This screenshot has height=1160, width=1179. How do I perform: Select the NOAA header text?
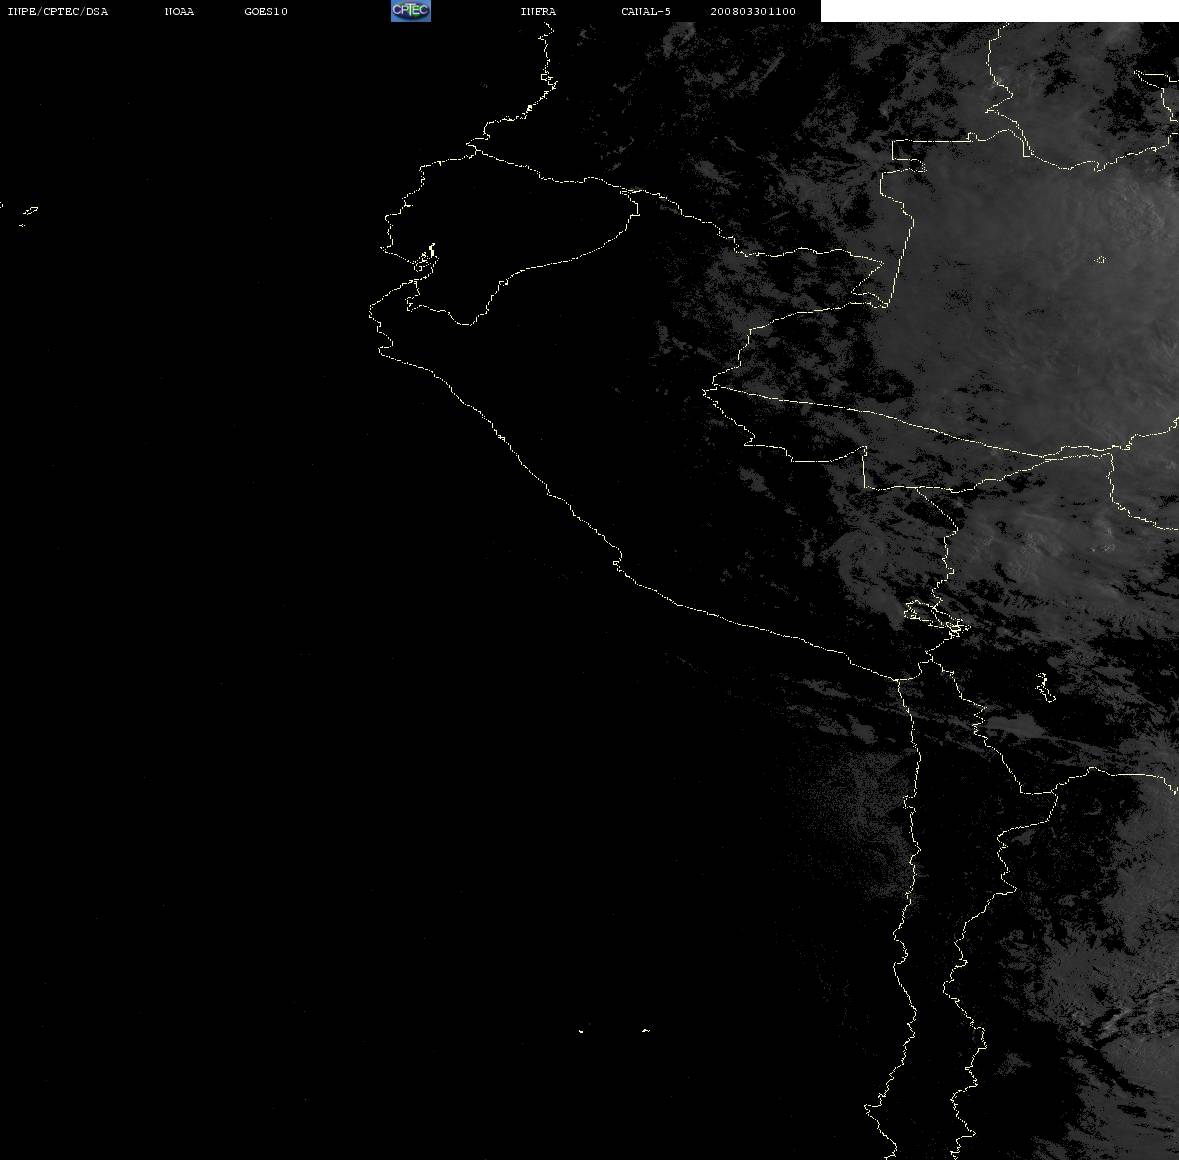pyautogui.click(x=179, y=11)
